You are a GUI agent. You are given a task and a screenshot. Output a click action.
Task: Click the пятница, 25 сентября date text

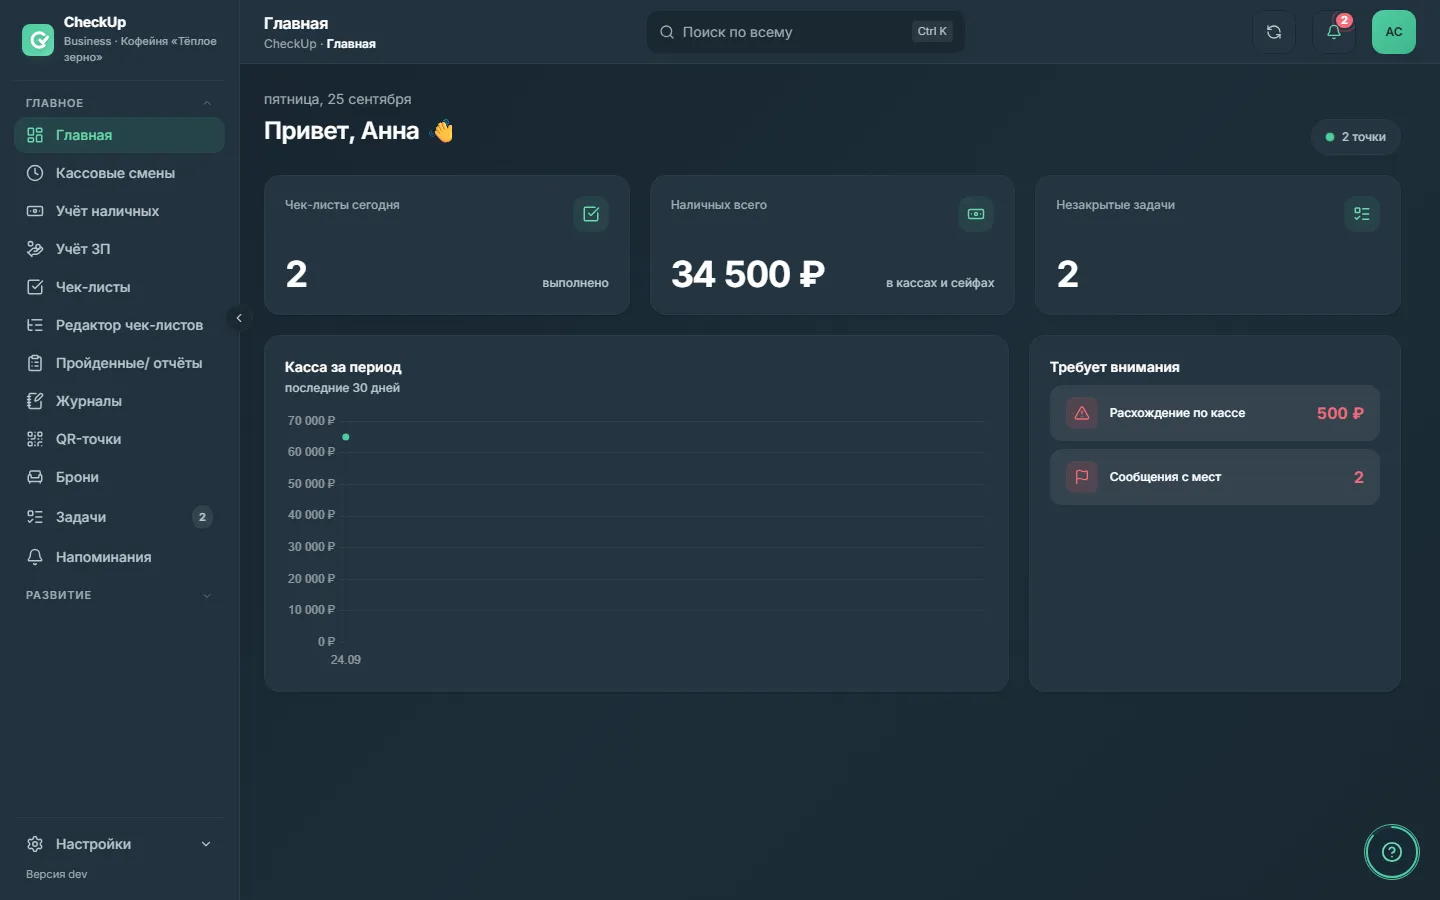pyautogui.click(x=338, y=99)
